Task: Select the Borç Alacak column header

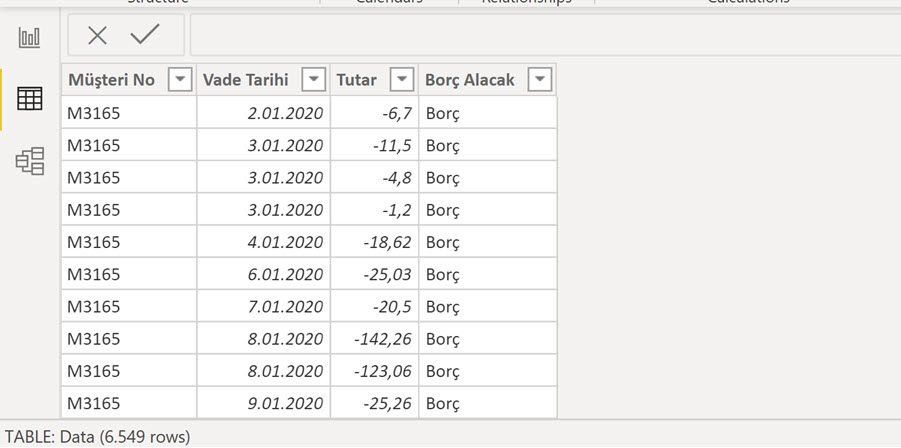Action: (487, 80)
